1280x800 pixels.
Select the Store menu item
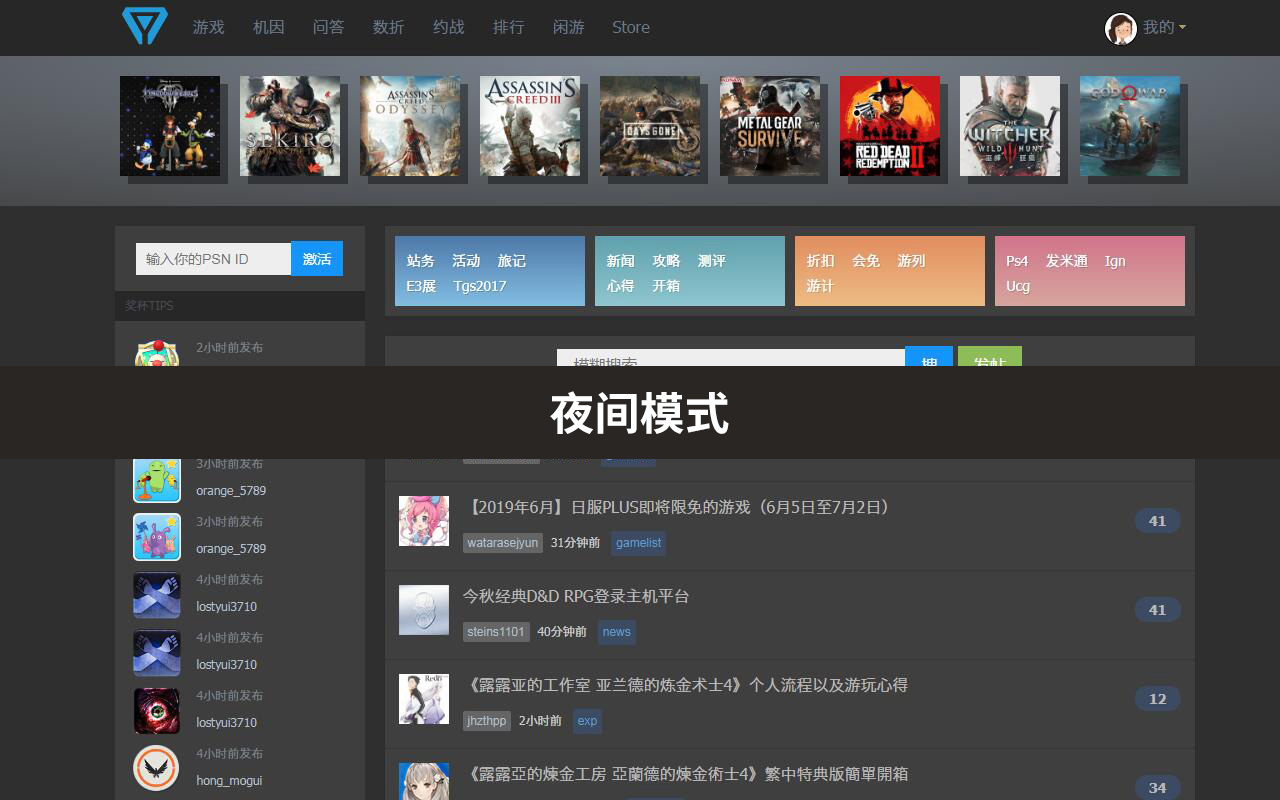pyautogui.click(x=630, y=27)
